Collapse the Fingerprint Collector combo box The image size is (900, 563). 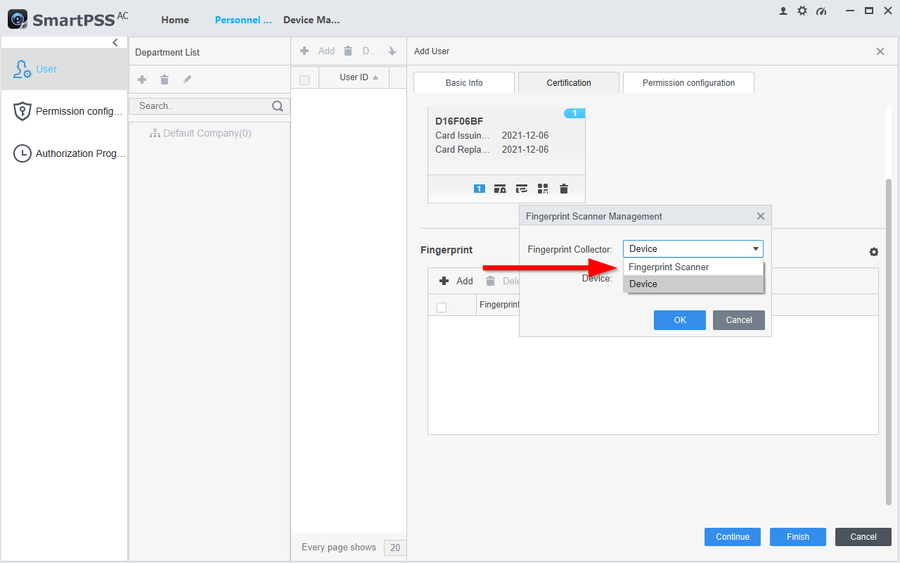756,249
